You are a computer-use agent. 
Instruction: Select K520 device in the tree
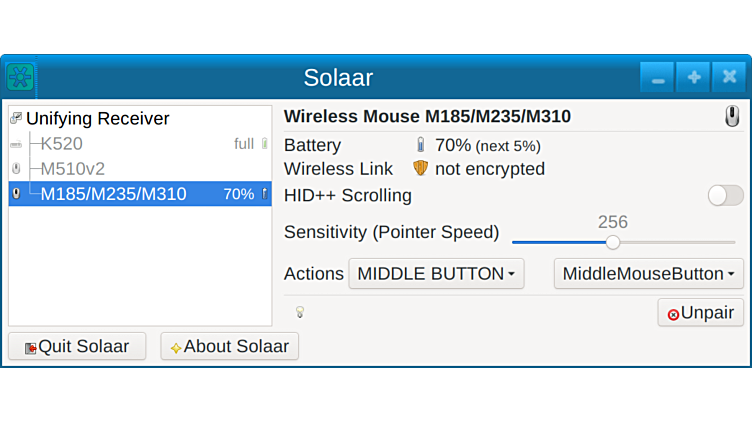[x=62, y=144]
